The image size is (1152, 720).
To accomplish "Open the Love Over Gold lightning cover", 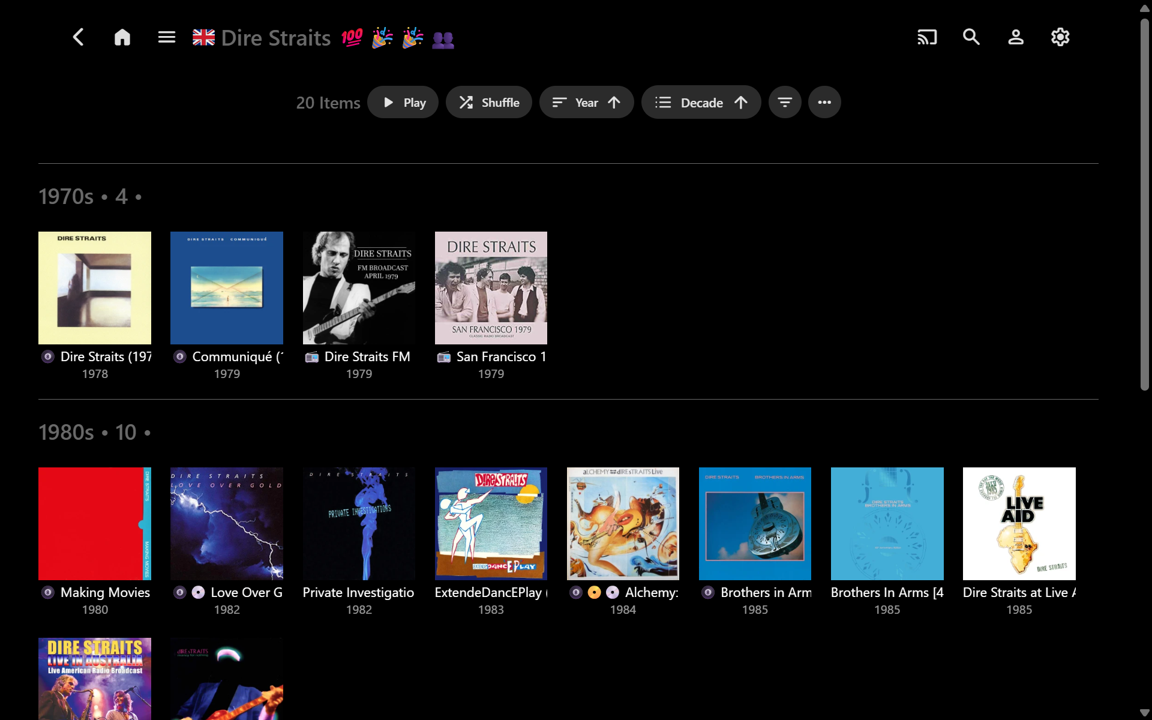I will (226, 524).
